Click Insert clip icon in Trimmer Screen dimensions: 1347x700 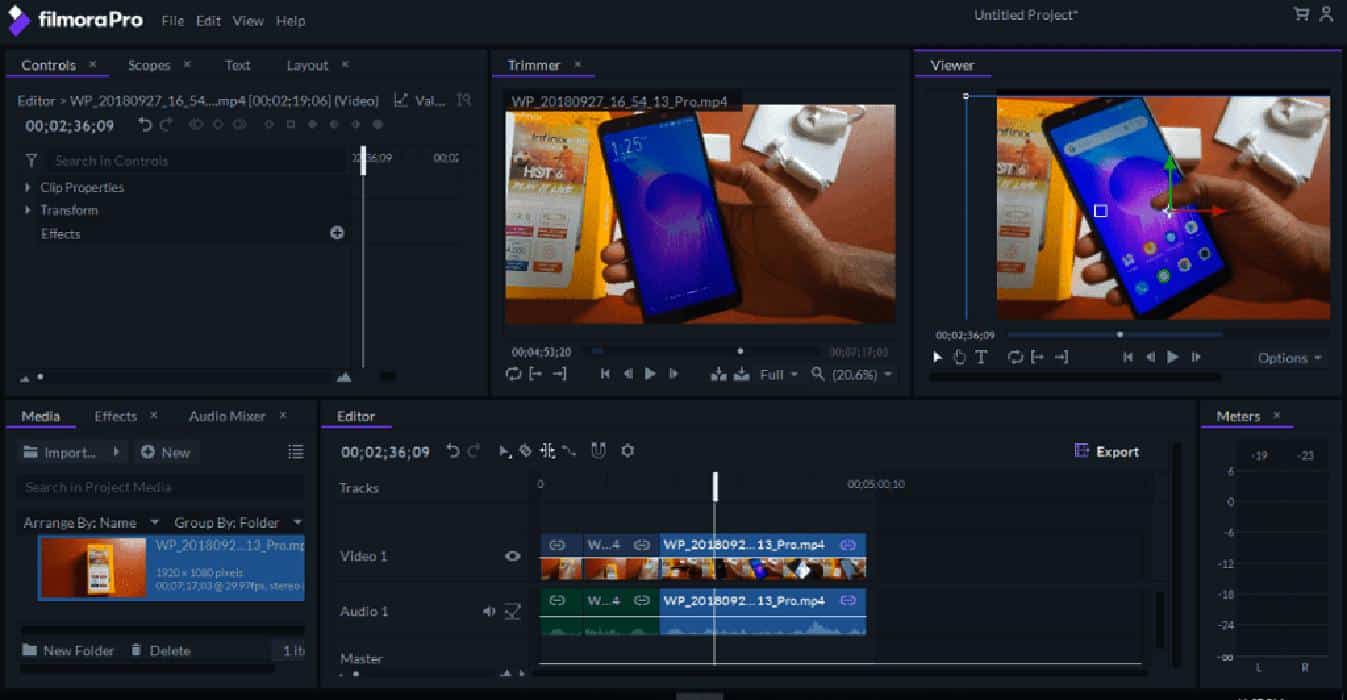point(718,374)
